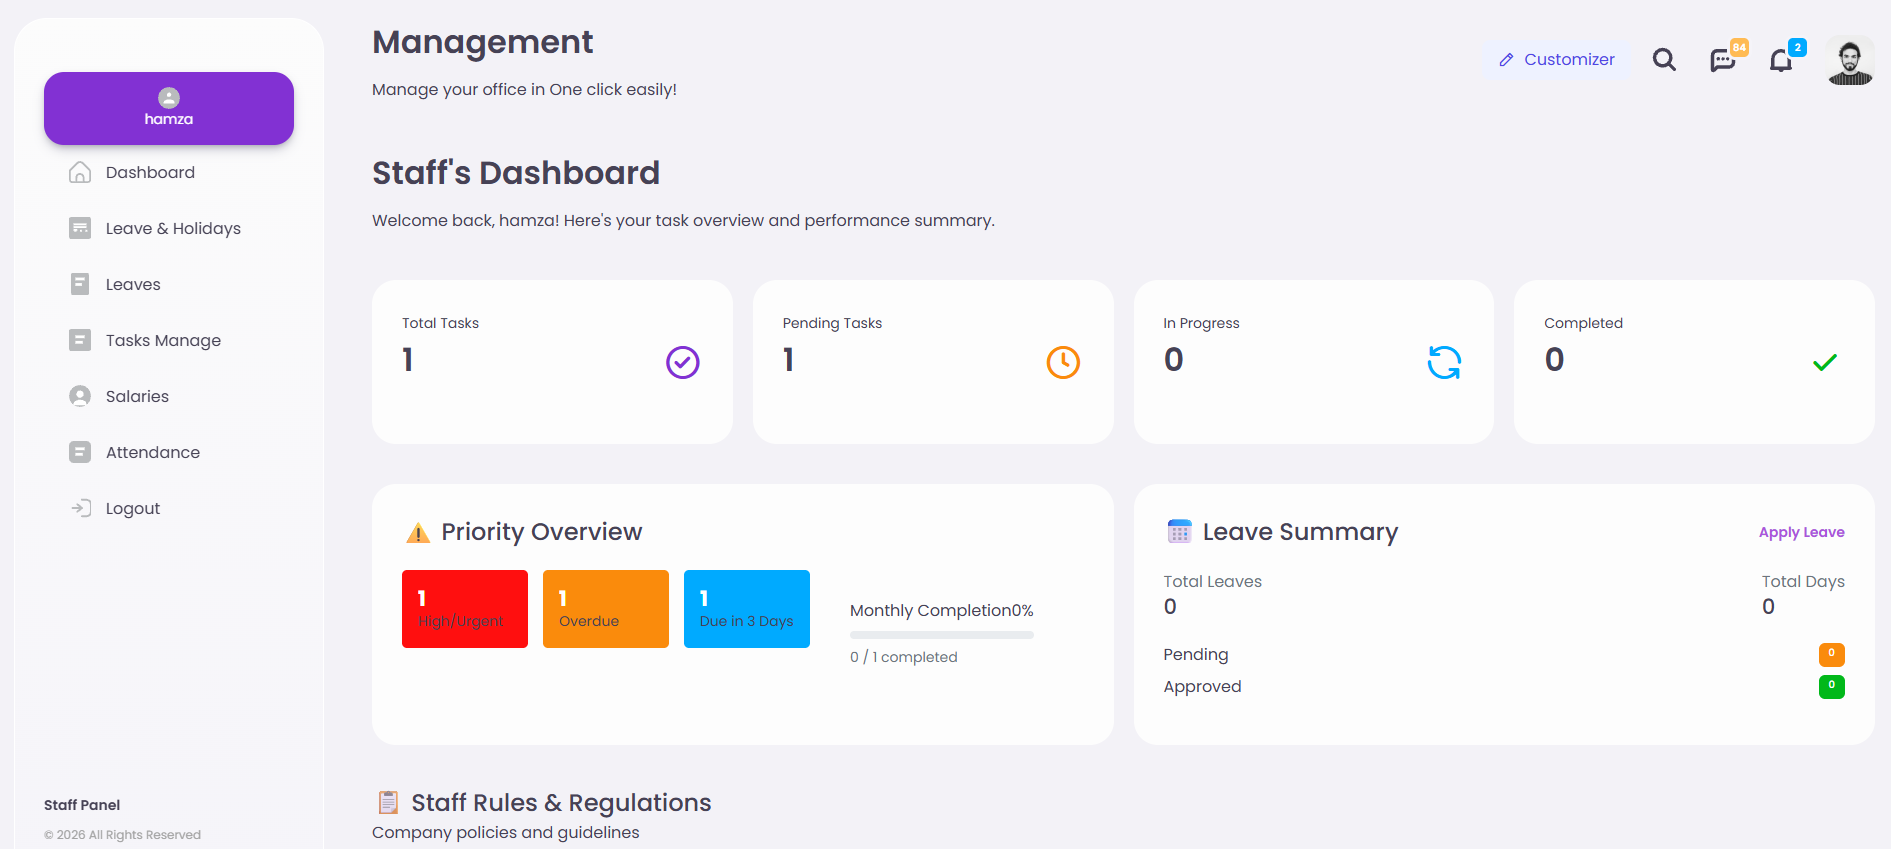
Task: Click the Logout arrow icon
Action: (x=81, y=508)
